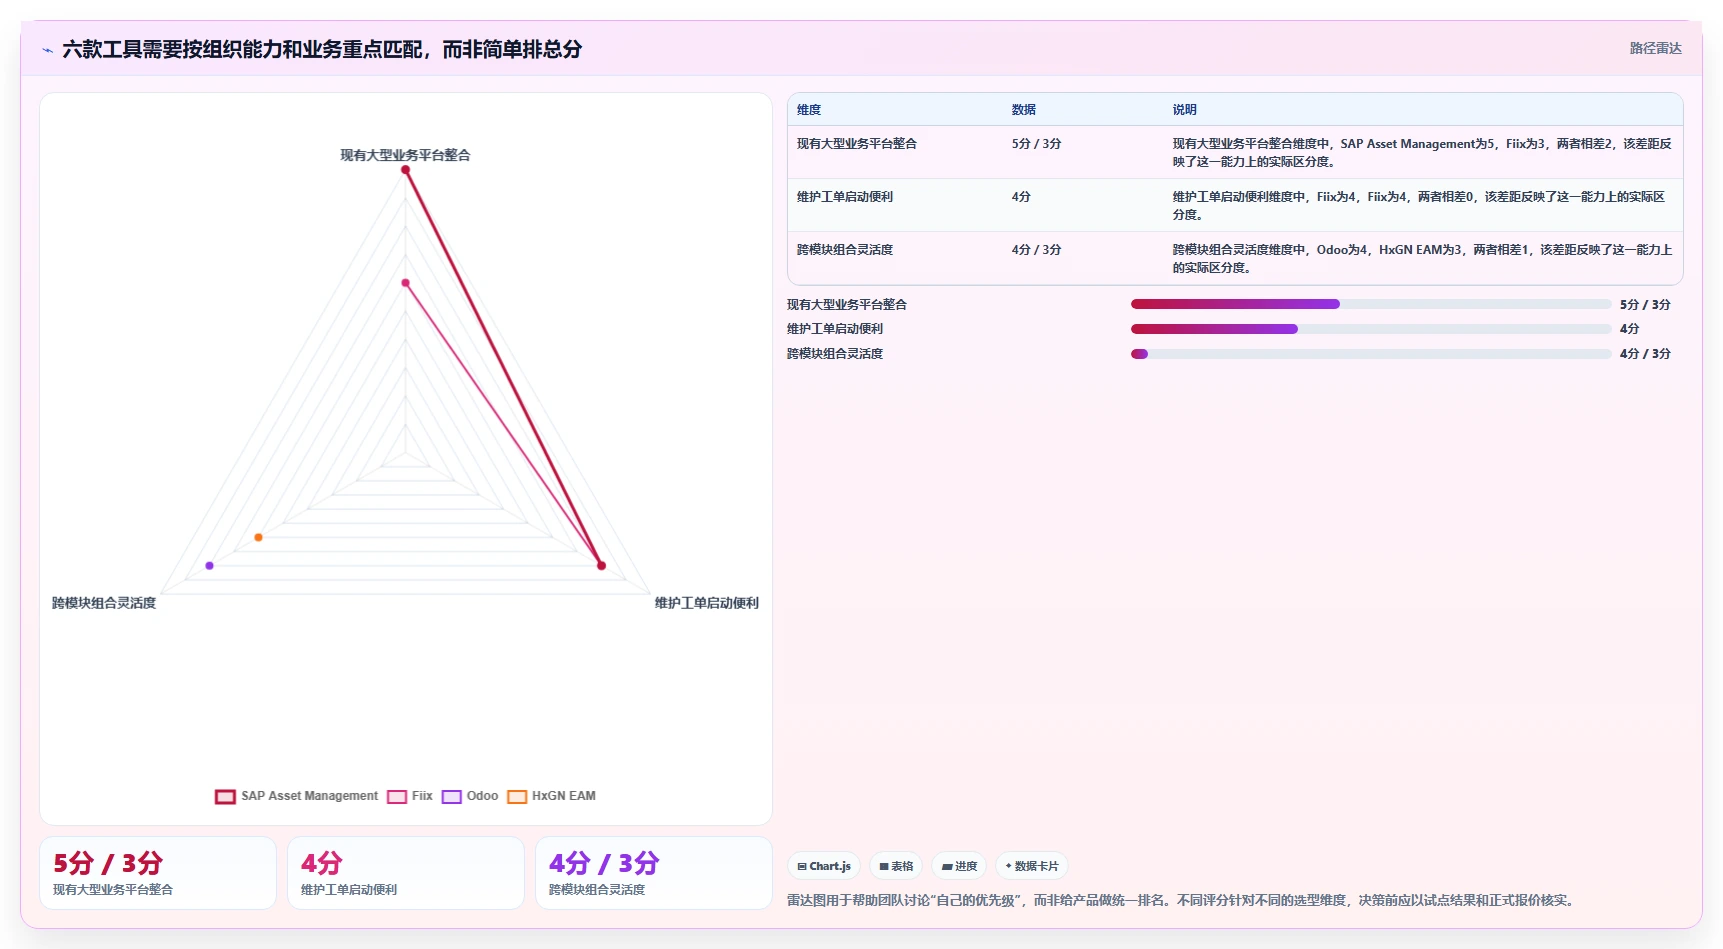Click the 5分 / 3分 data card
The width and height of the screenshot is (1723, 949).
[x=158, y=873]
